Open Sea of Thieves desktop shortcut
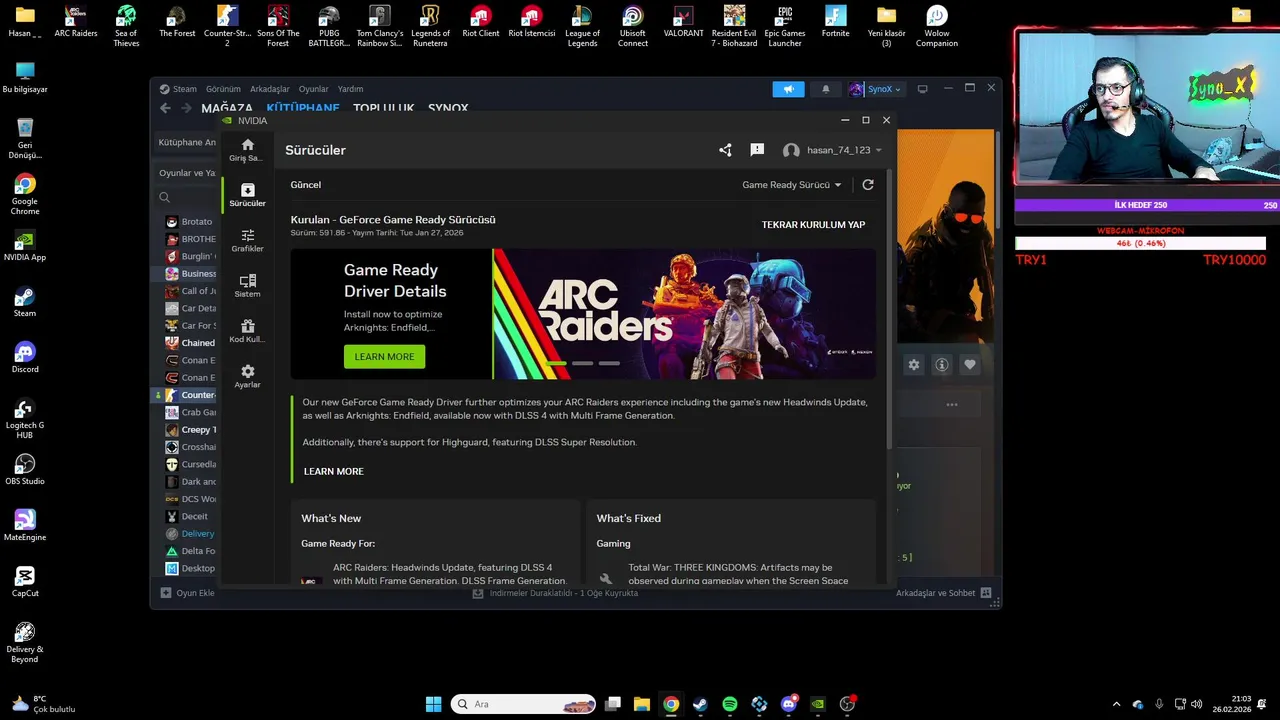Viewport: 1280px width, 720px height. click(126, 26)
